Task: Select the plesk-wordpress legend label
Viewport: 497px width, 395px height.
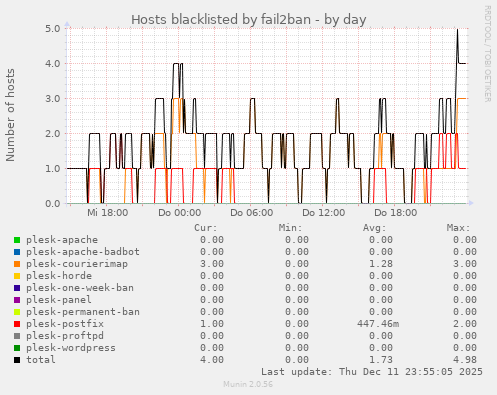Action: tap(71, 348)
